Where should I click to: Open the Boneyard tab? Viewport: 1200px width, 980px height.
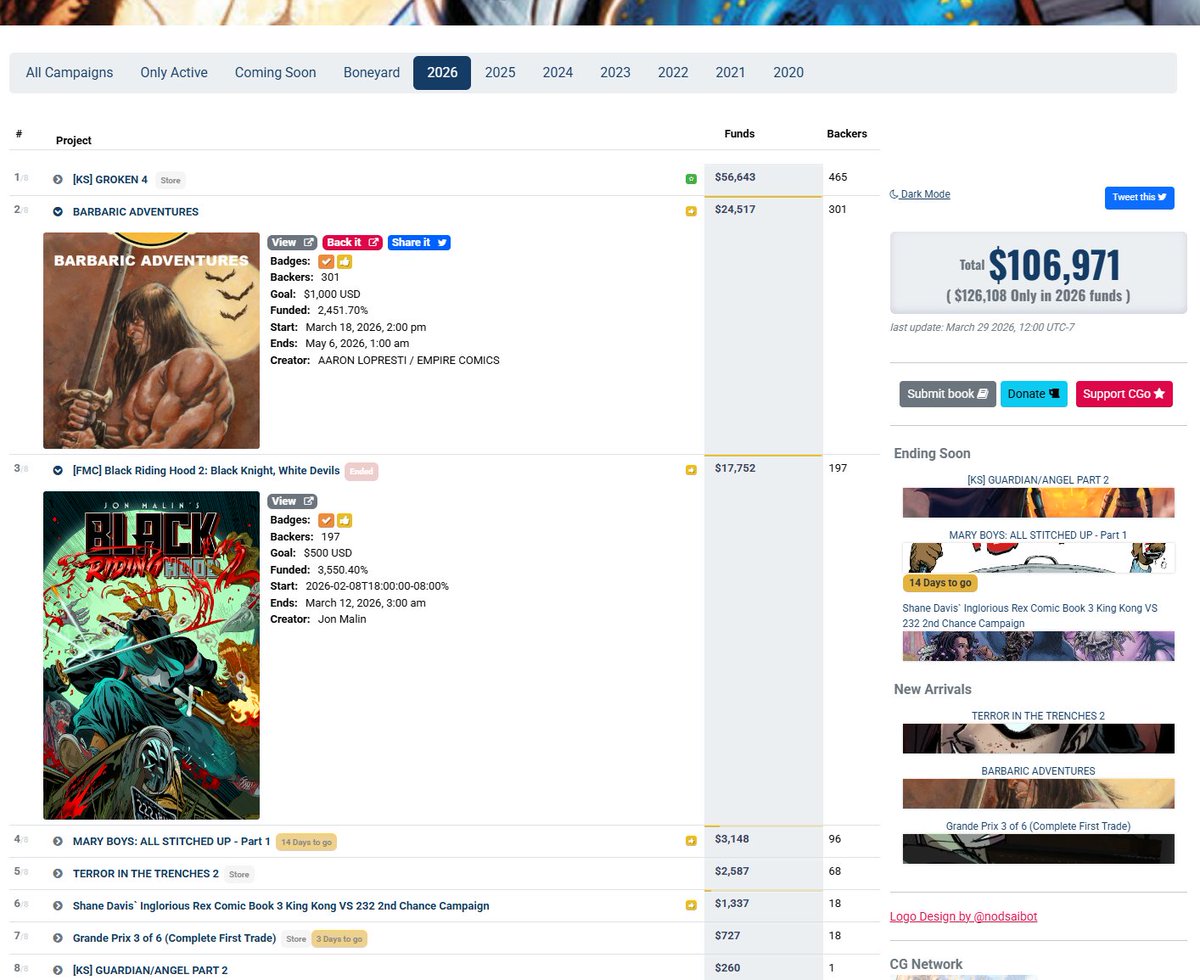(371, 73)
